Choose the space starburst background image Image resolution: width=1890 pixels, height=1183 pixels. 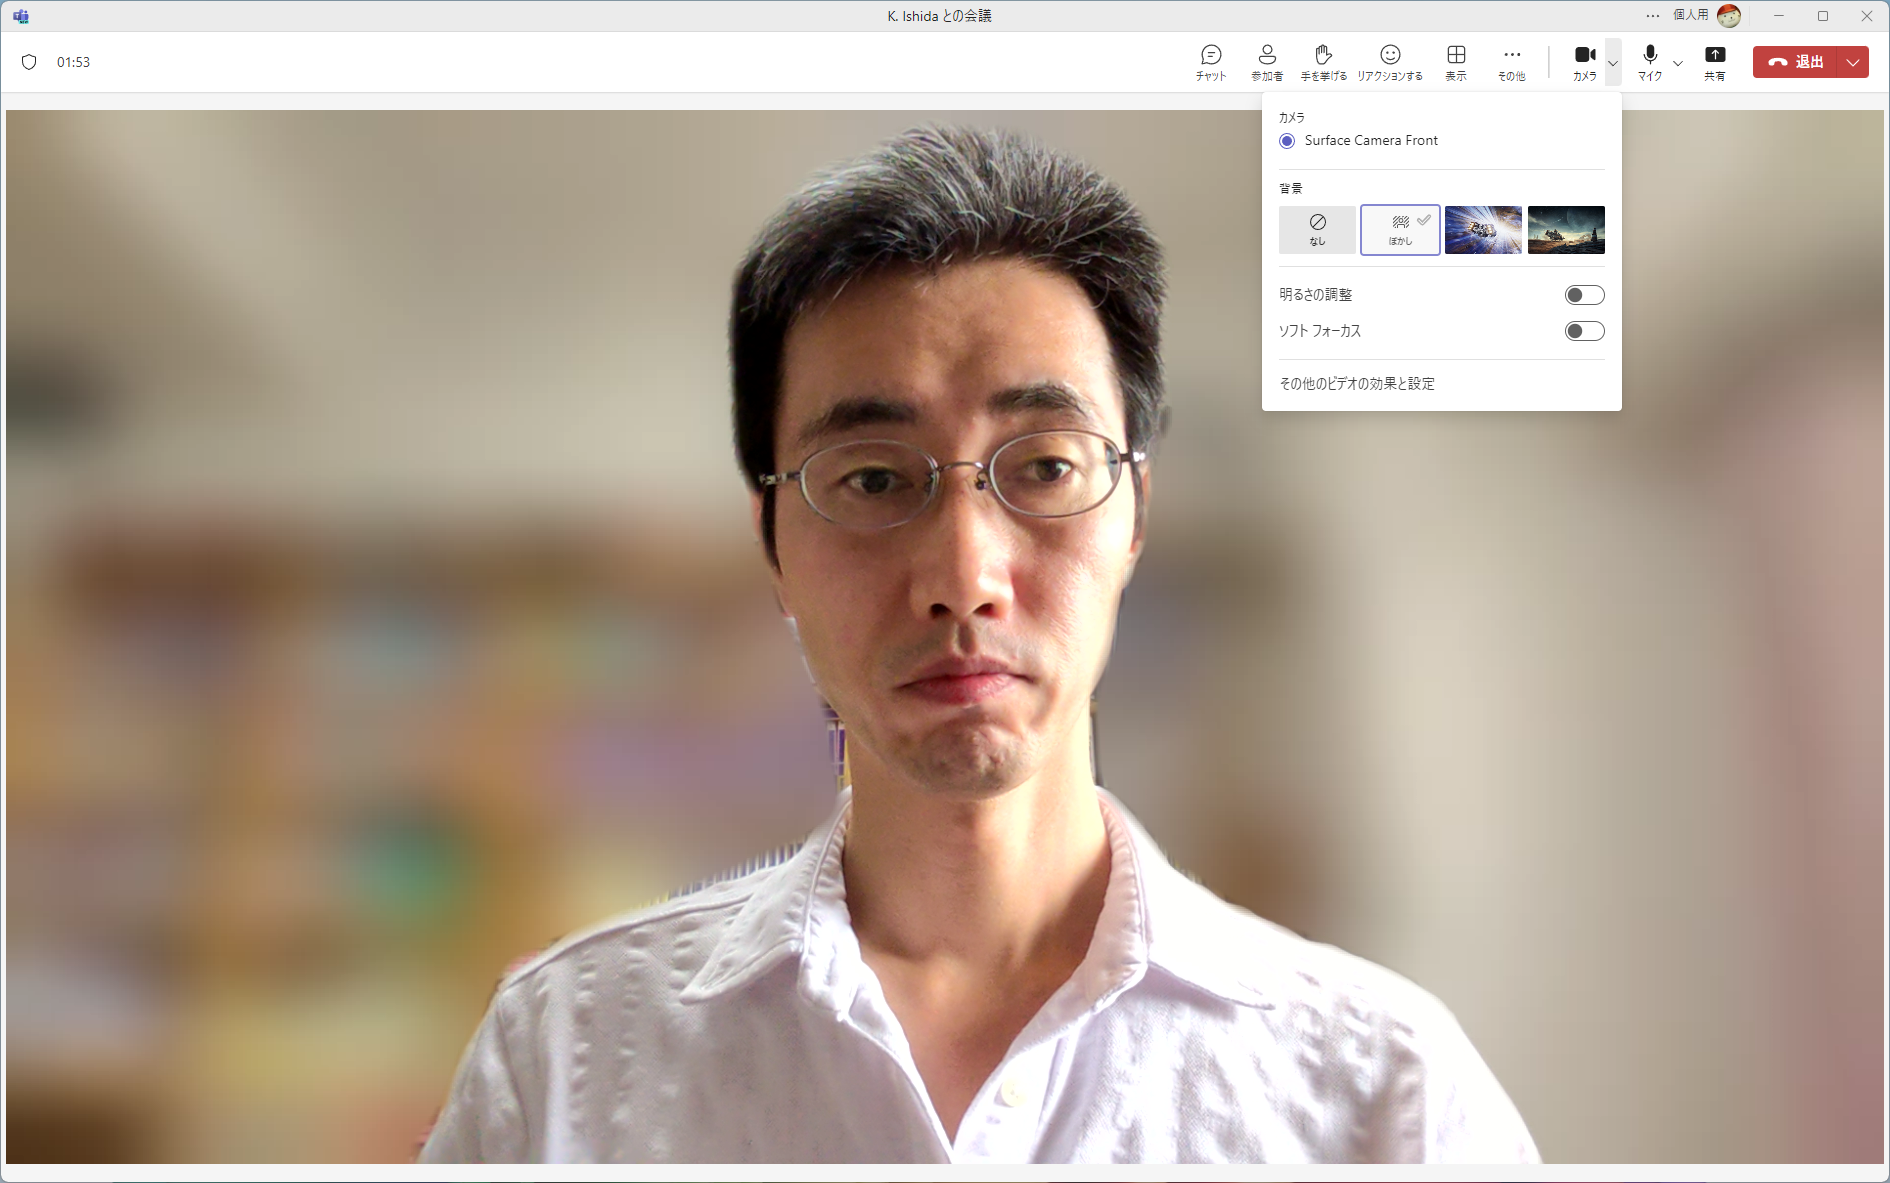(1483, 230)
